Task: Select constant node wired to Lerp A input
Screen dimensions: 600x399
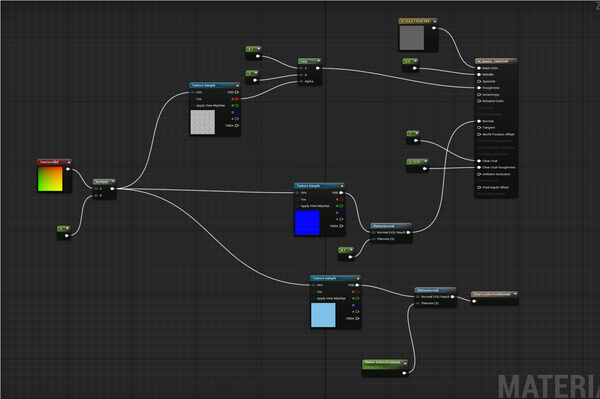Action: click(x=253, y=53)
